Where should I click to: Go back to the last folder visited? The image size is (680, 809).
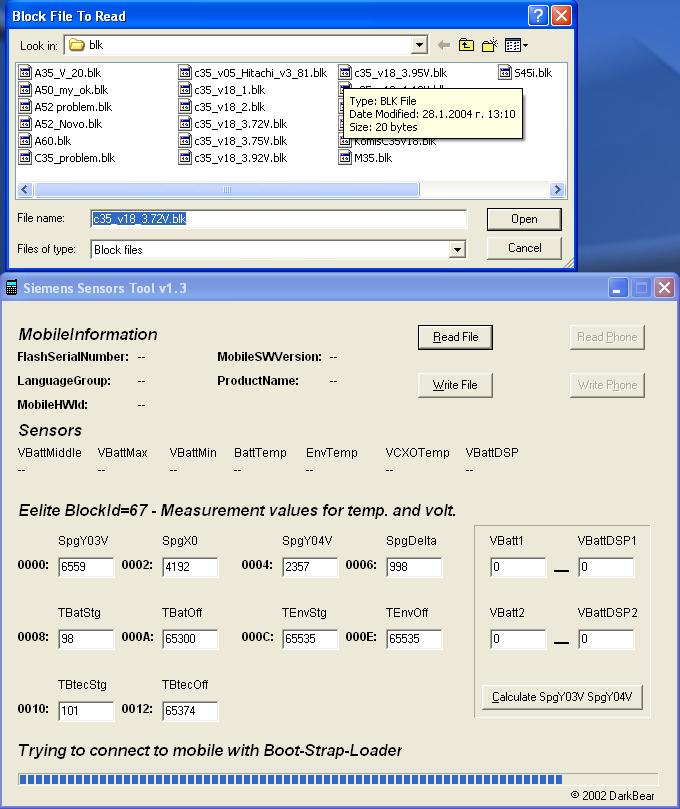coord(444,45)
